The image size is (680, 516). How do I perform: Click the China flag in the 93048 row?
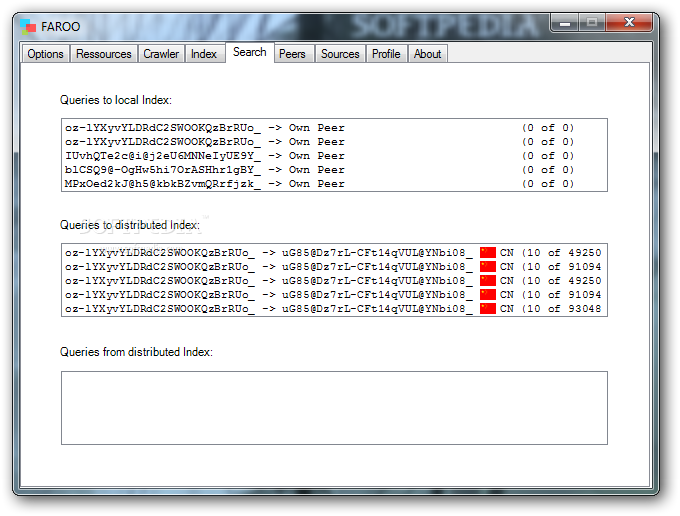(487, 309)
